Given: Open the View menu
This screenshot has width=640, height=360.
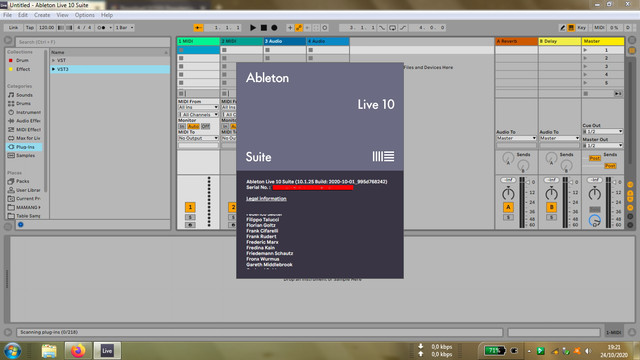Looking at the screenshot, I should pyautogui.click(x=62, y=15).
